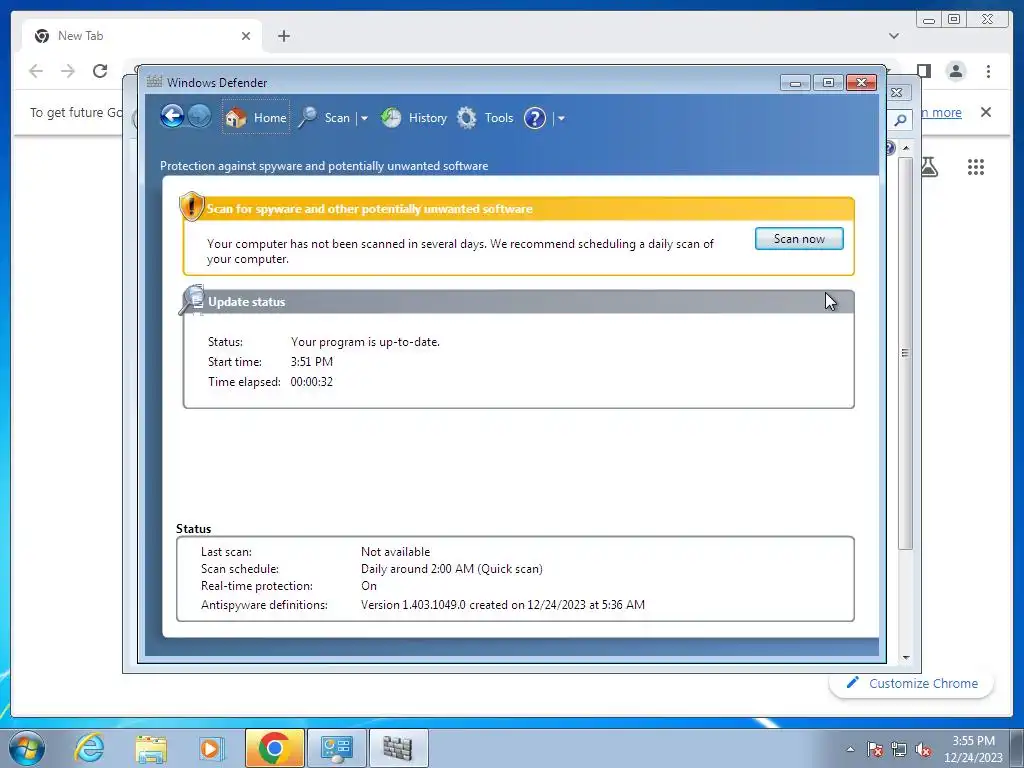The width and height of the screenshot is (1024, 768).
Task: Click scroll down arrow in the behind window
Action: tap(905, 658)
